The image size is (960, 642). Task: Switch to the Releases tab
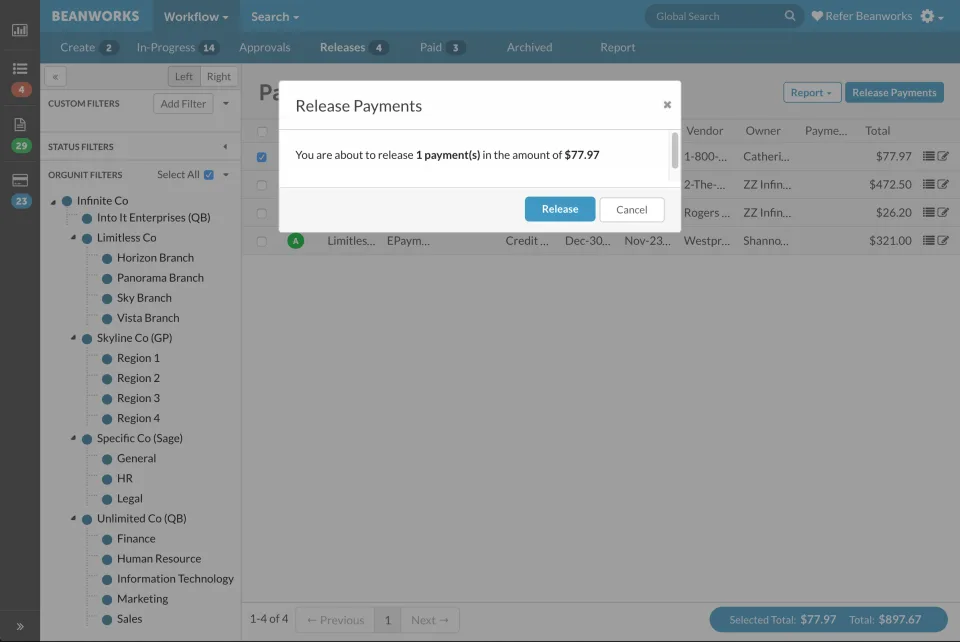[353, 47]
